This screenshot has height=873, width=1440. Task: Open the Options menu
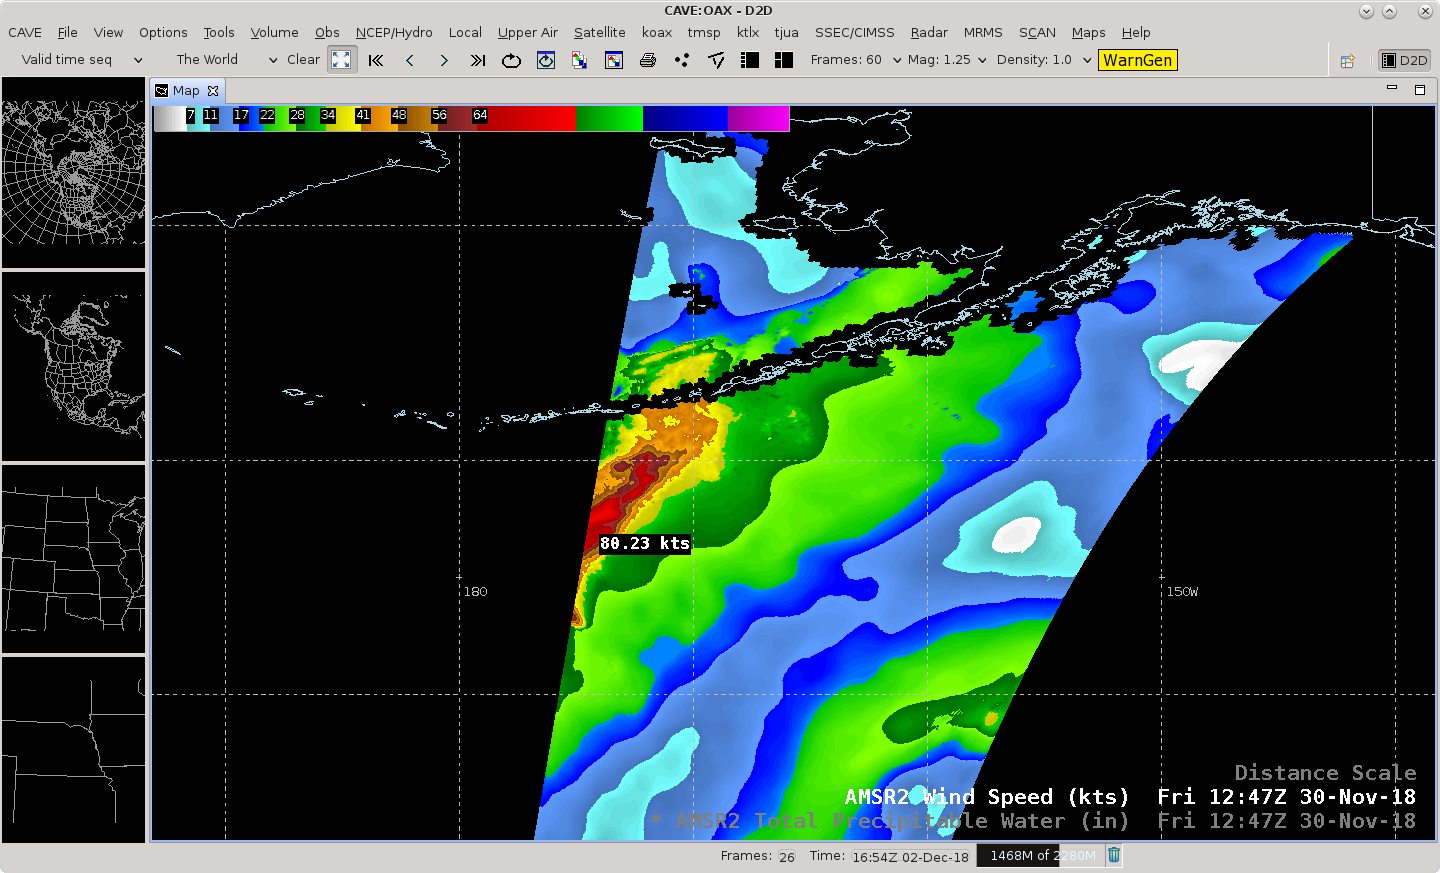click(x=163, y=32)
